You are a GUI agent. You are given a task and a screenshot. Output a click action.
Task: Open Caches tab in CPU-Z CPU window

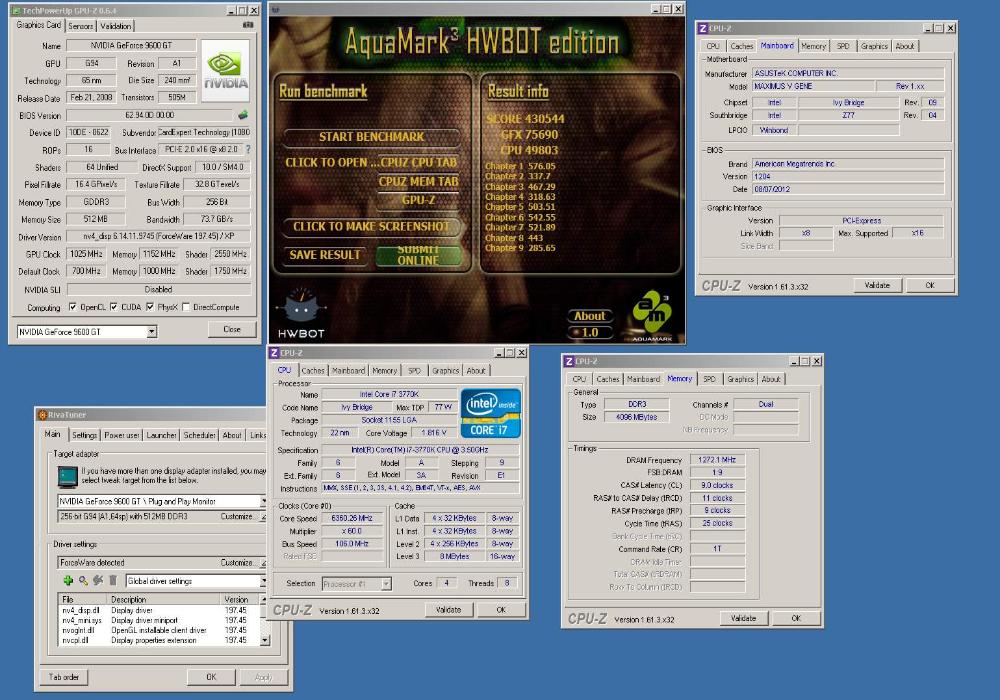coord(312,370)
